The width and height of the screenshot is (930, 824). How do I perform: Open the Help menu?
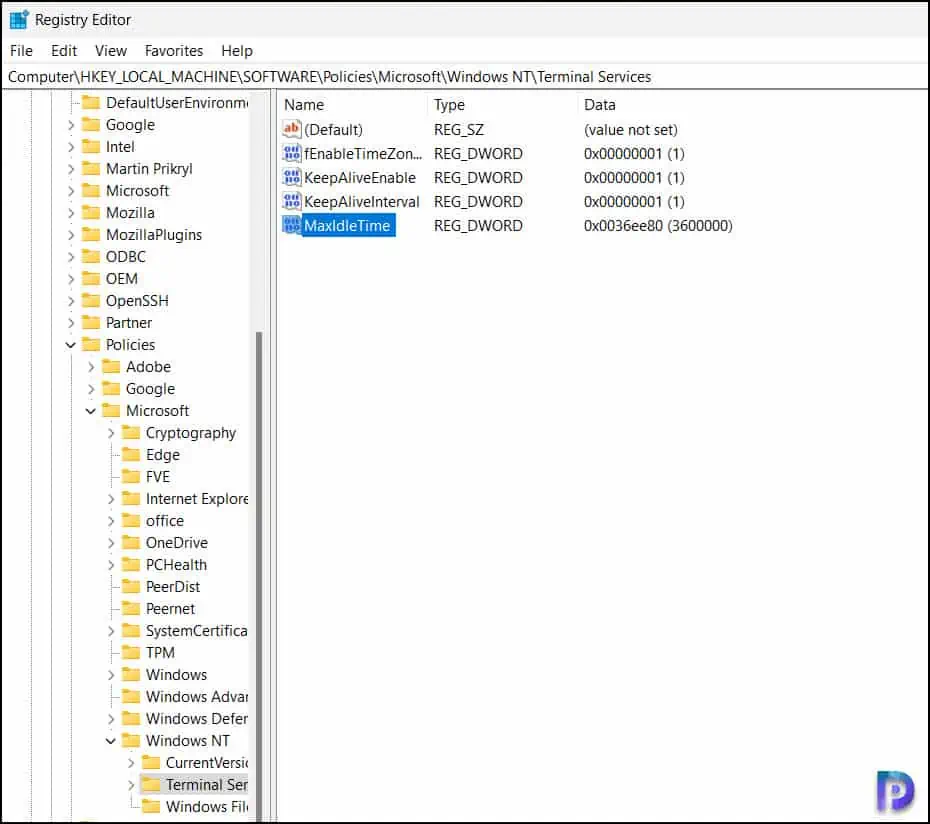[x=237, y=51]
